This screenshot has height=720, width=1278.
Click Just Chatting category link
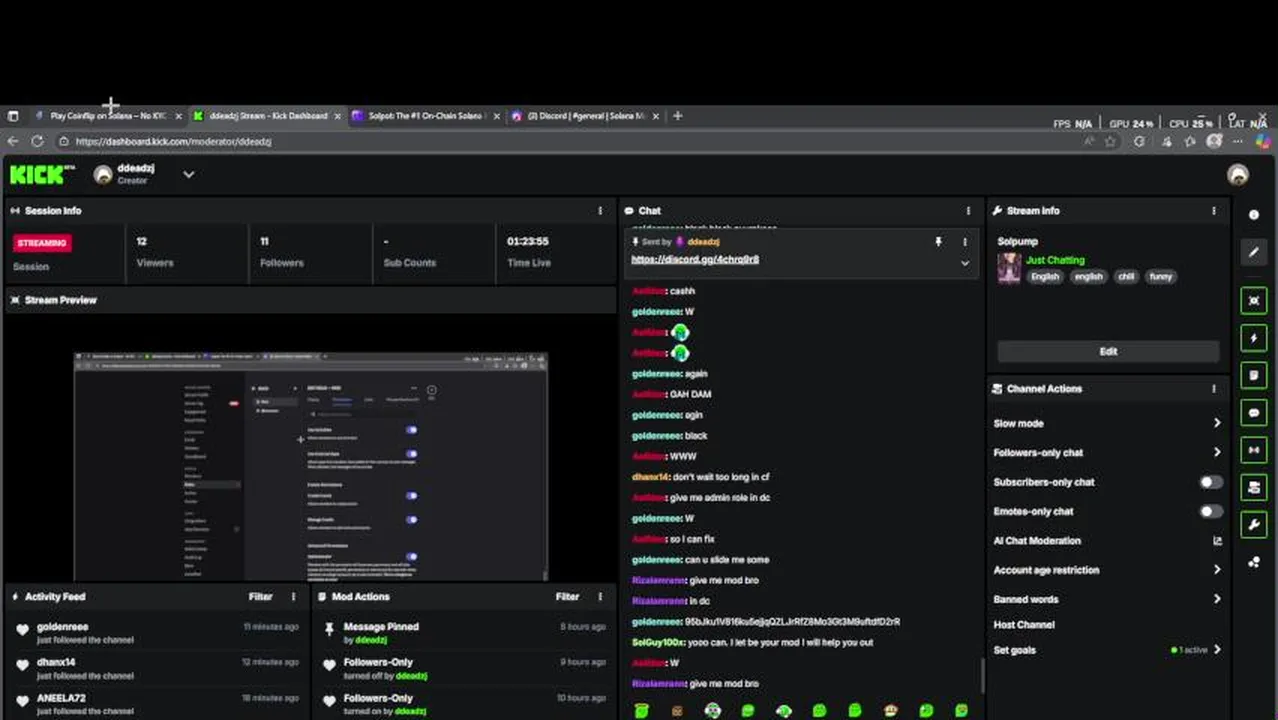[1054, 260]
